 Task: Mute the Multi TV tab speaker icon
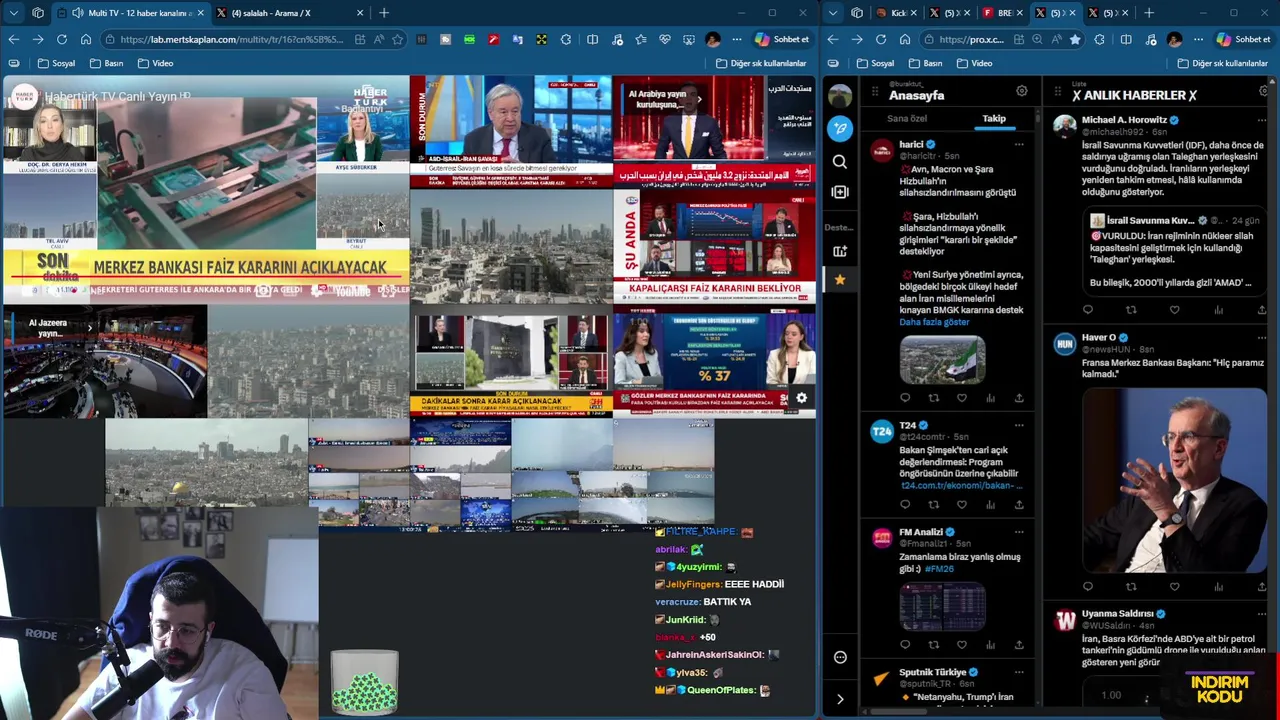tap(77, 13)
